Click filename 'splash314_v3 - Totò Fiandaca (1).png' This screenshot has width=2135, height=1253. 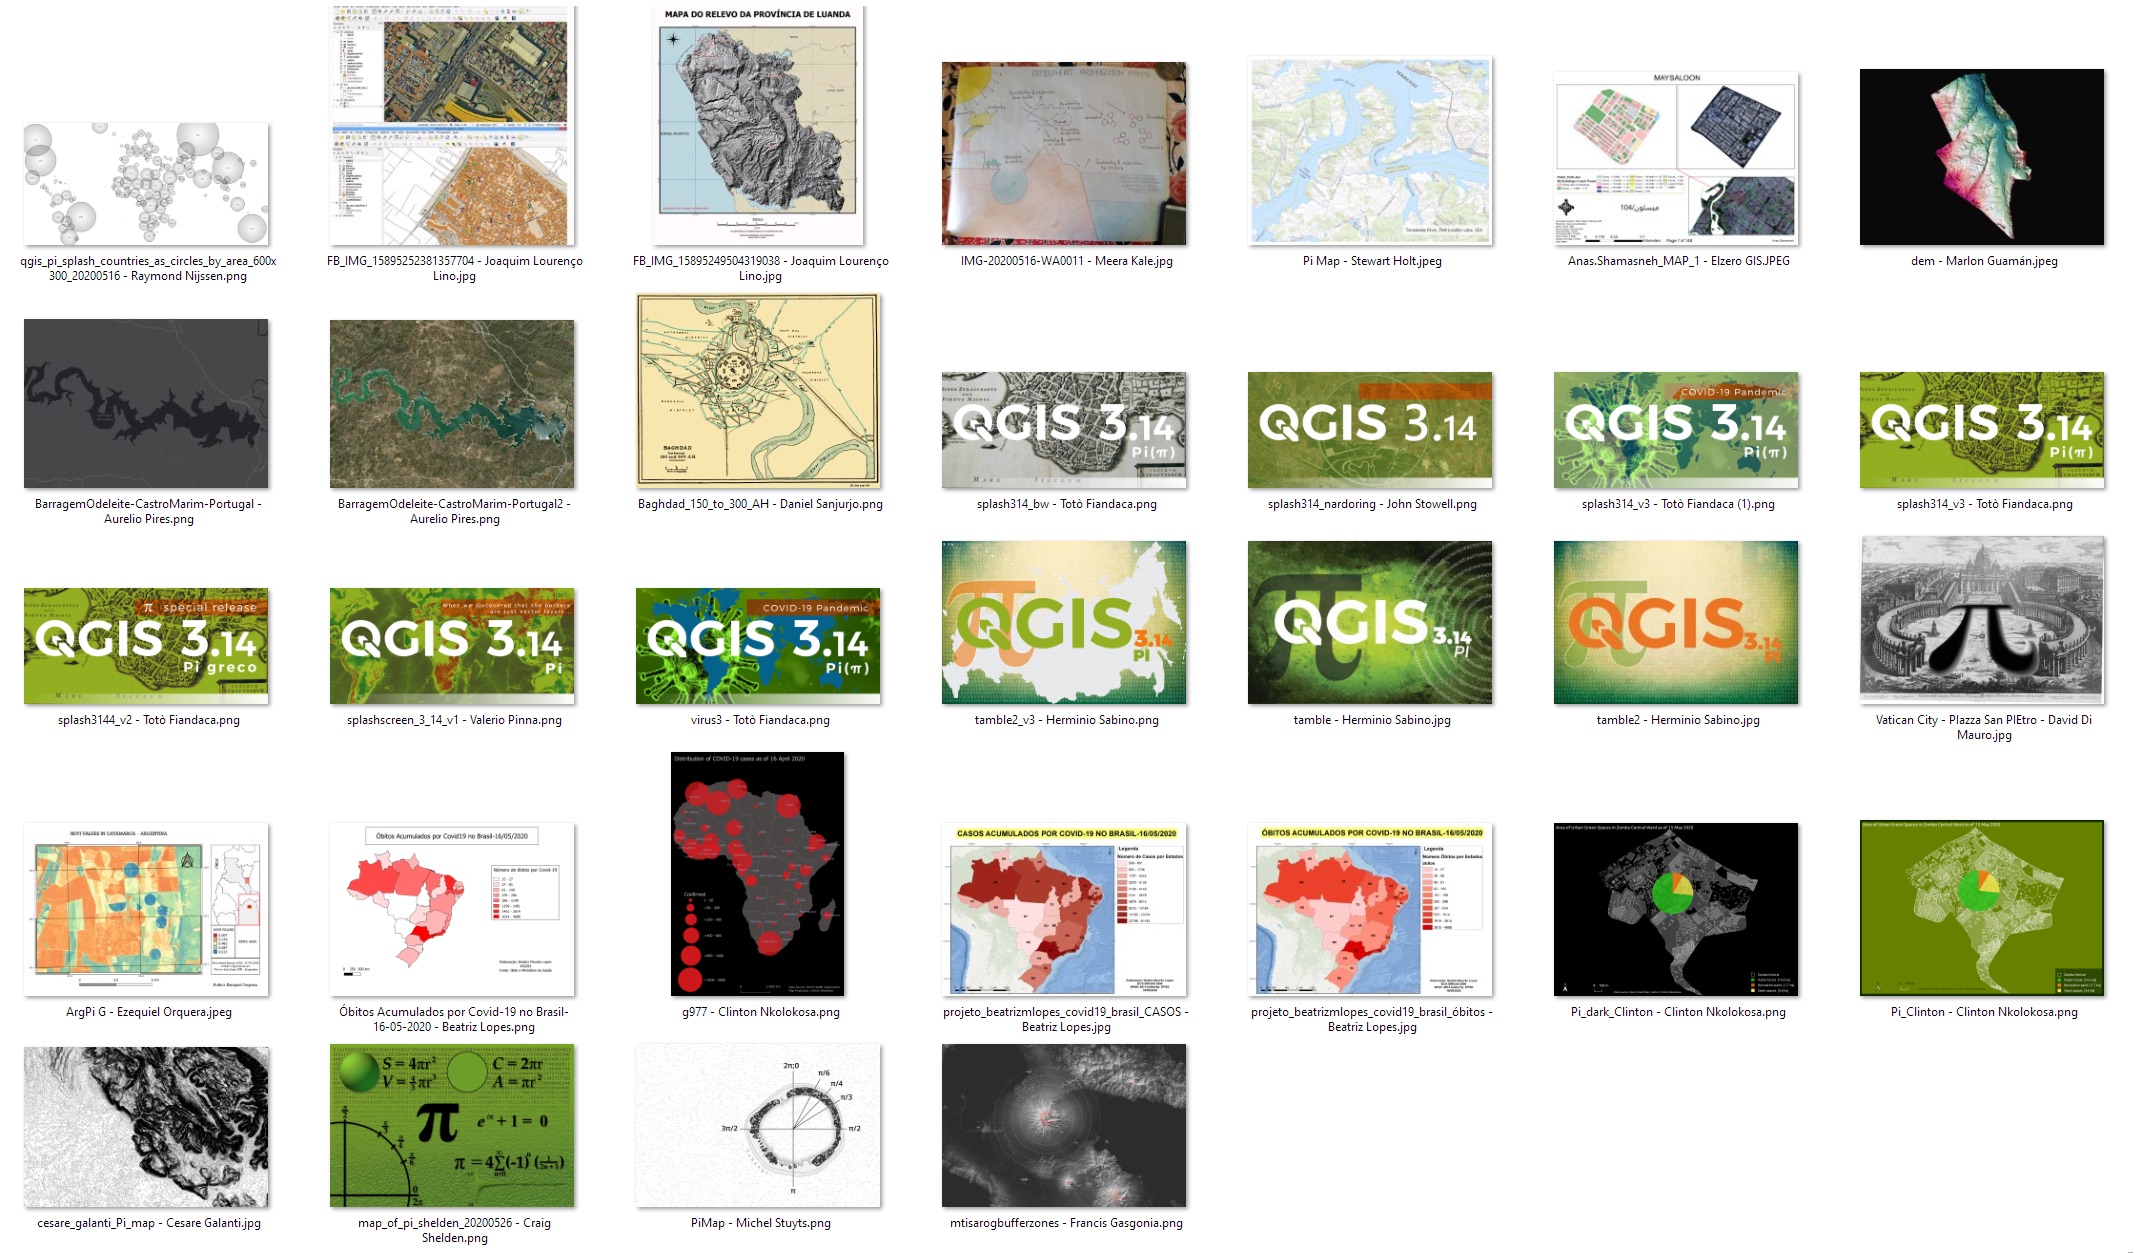1678,504
